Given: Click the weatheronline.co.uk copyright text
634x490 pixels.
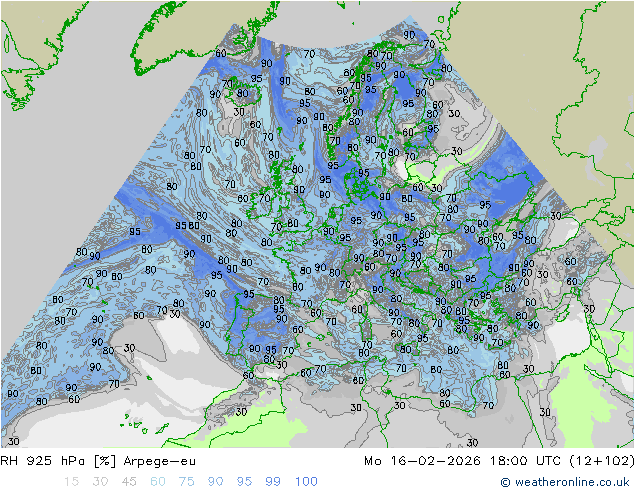Looking at the screenshot, I should tap(565, 482).
